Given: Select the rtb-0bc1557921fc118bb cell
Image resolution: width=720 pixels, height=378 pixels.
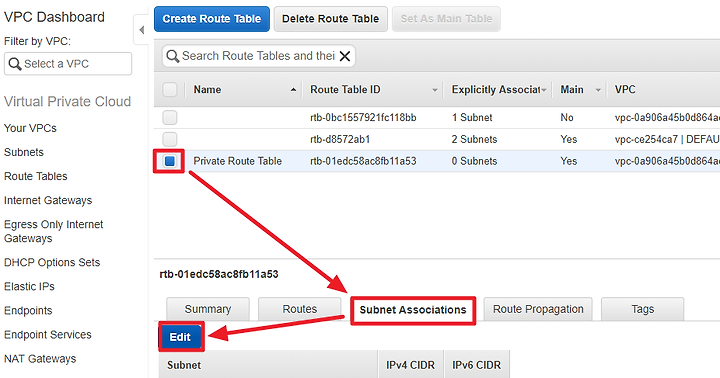Looking at the screenshot, I should [x=363, y=118].
